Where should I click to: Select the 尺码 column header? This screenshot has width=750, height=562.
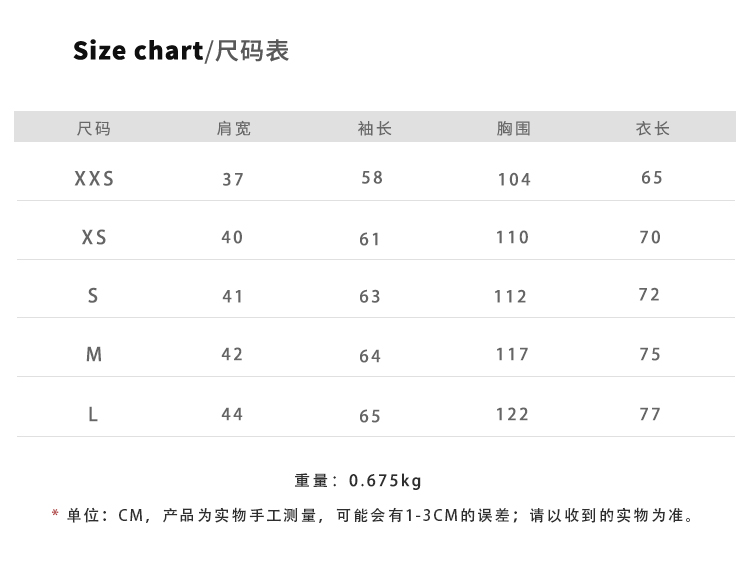pos(94,128)
